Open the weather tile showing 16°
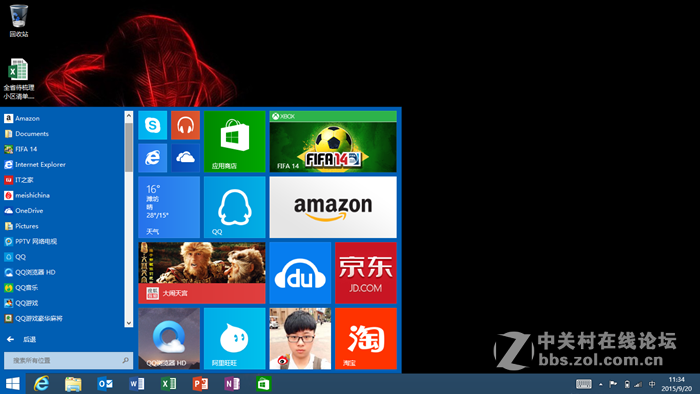Viewport: 700px width, 394px height. (x=169, y=207)
